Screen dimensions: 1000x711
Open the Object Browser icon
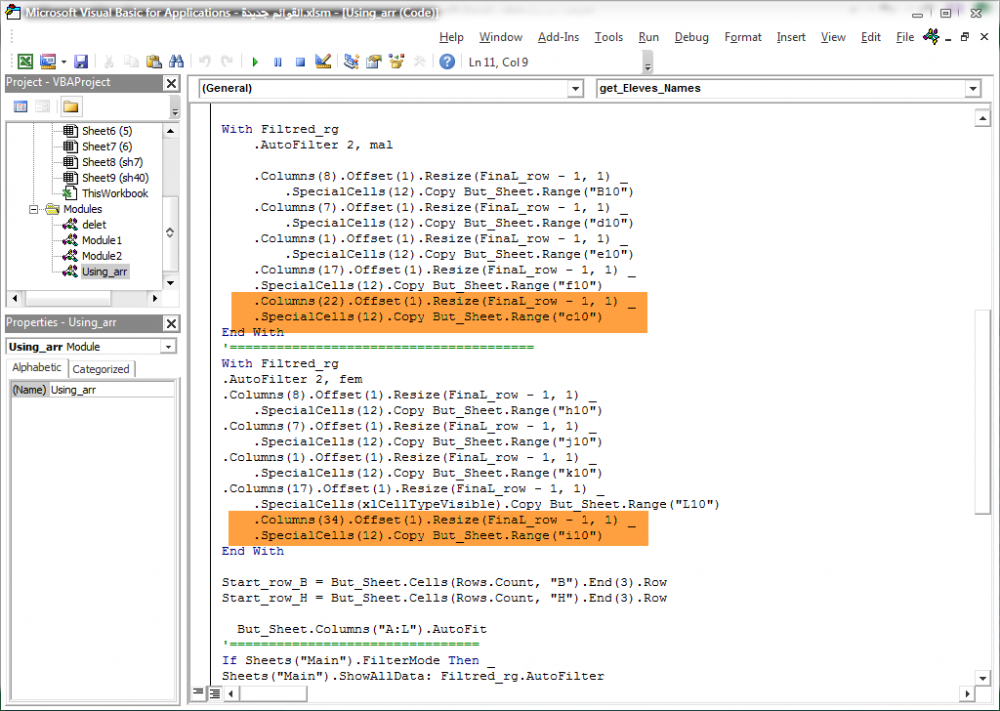(397, 62)
